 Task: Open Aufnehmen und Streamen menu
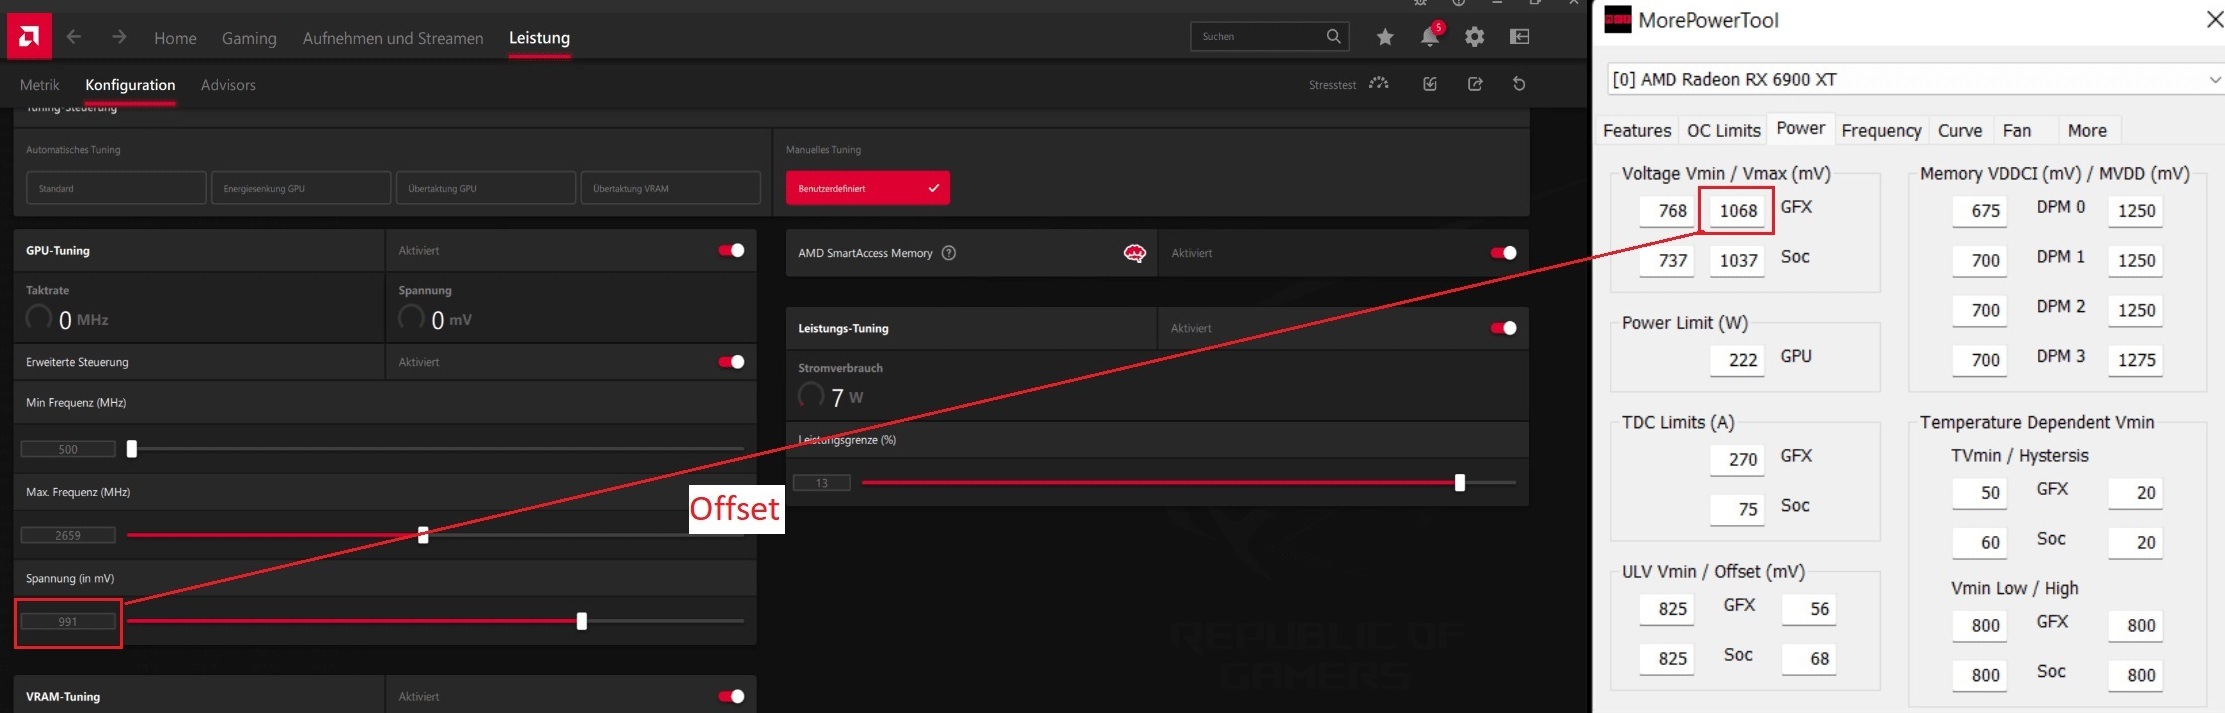coord(393,38)
